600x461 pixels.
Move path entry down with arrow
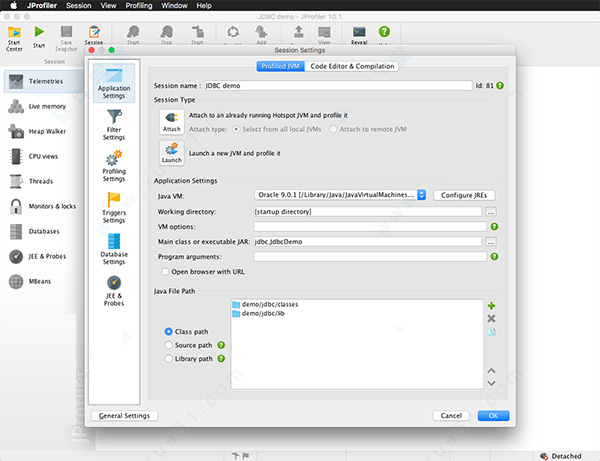point(491,383)
